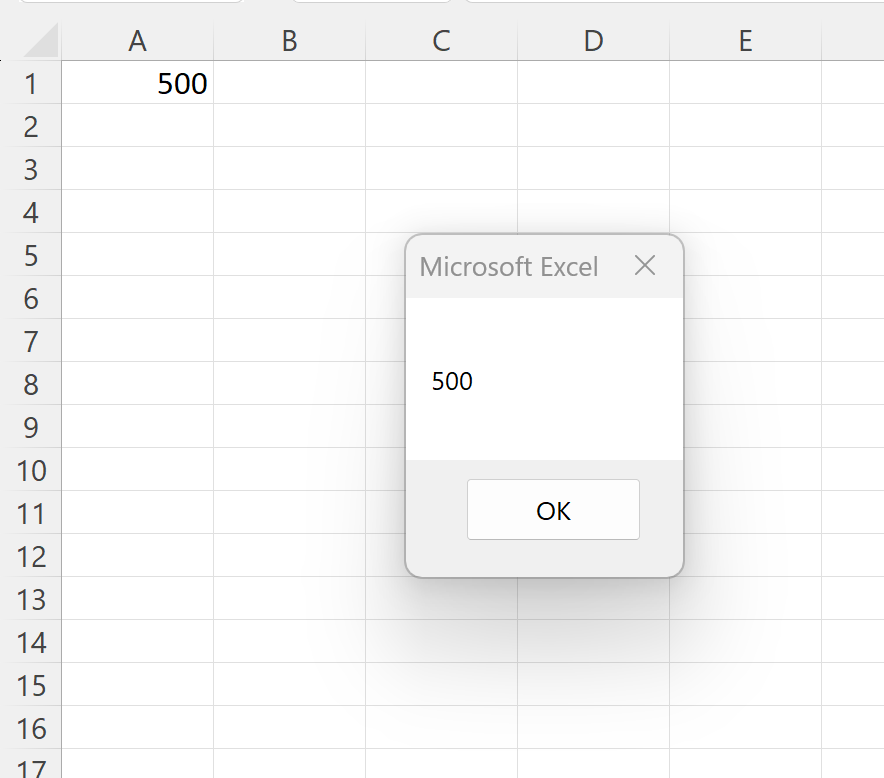Viewport: 884px width, 778px height.
Task: Select empty cell E14
Action: pyautogui.click(x=745, y=642)
